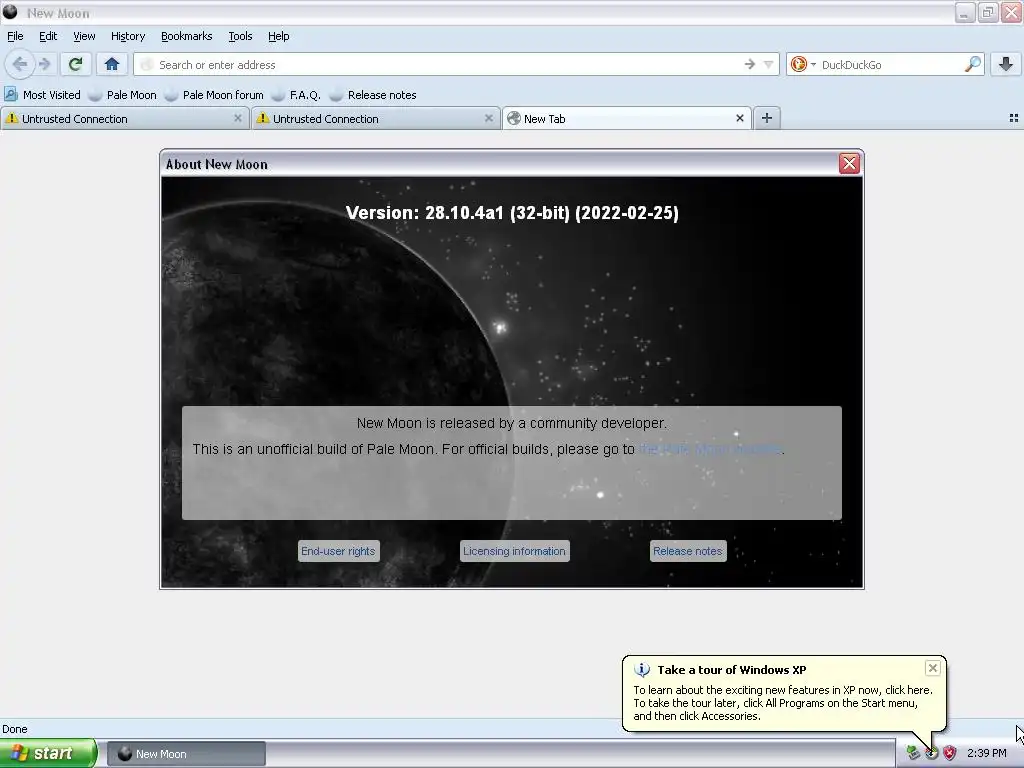
Task: Switch to second Untrusted Connection tab
Action: (376, 119)
